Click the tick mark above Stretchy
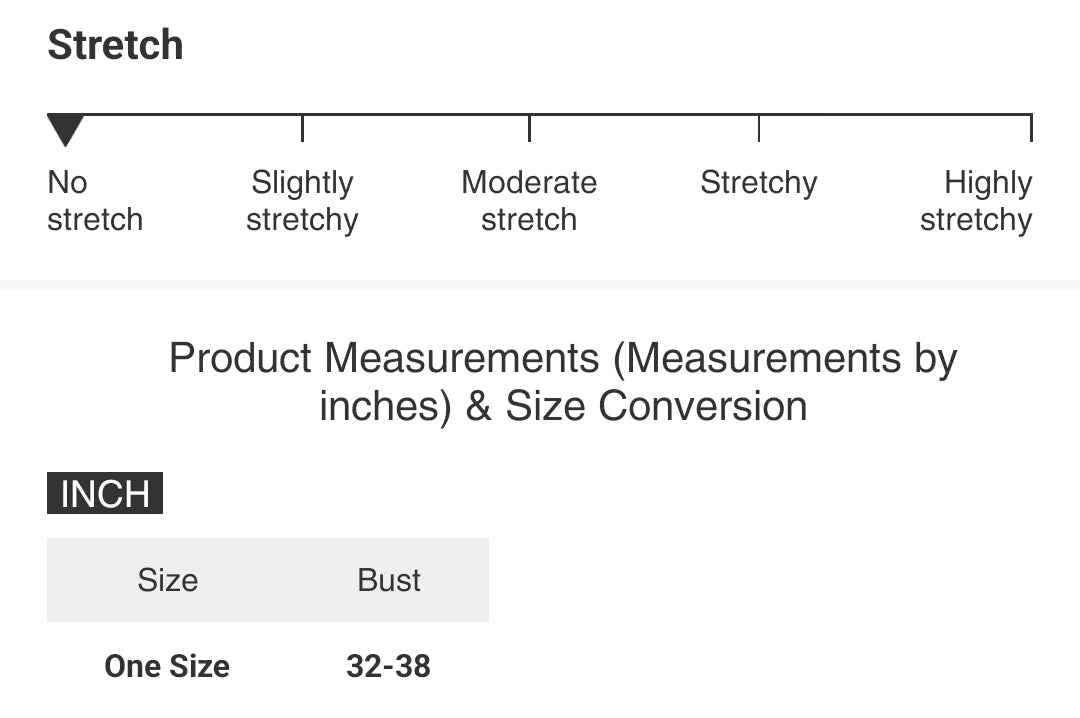Viewport: 1080px width, 718px height. click(x=759, y=128)
